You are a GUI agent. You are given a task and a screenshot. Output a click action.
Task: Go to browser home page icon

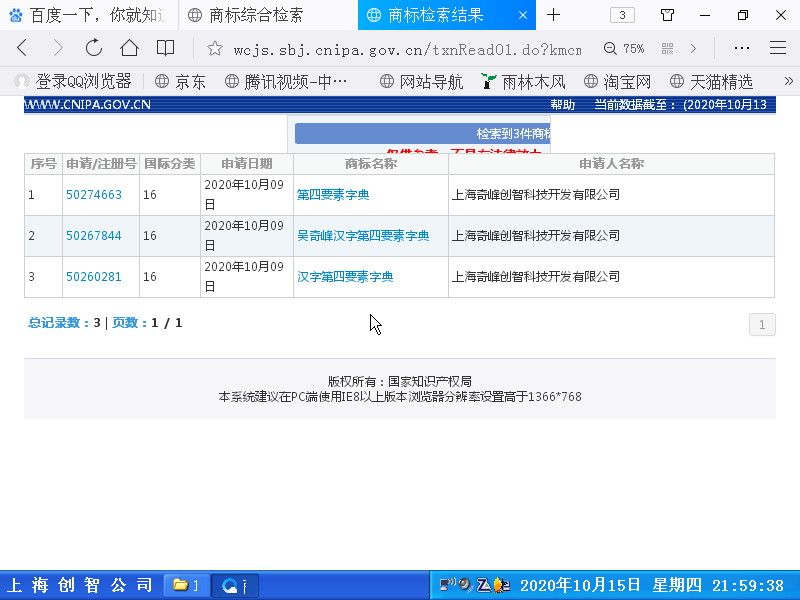click(x=129, y=48)
